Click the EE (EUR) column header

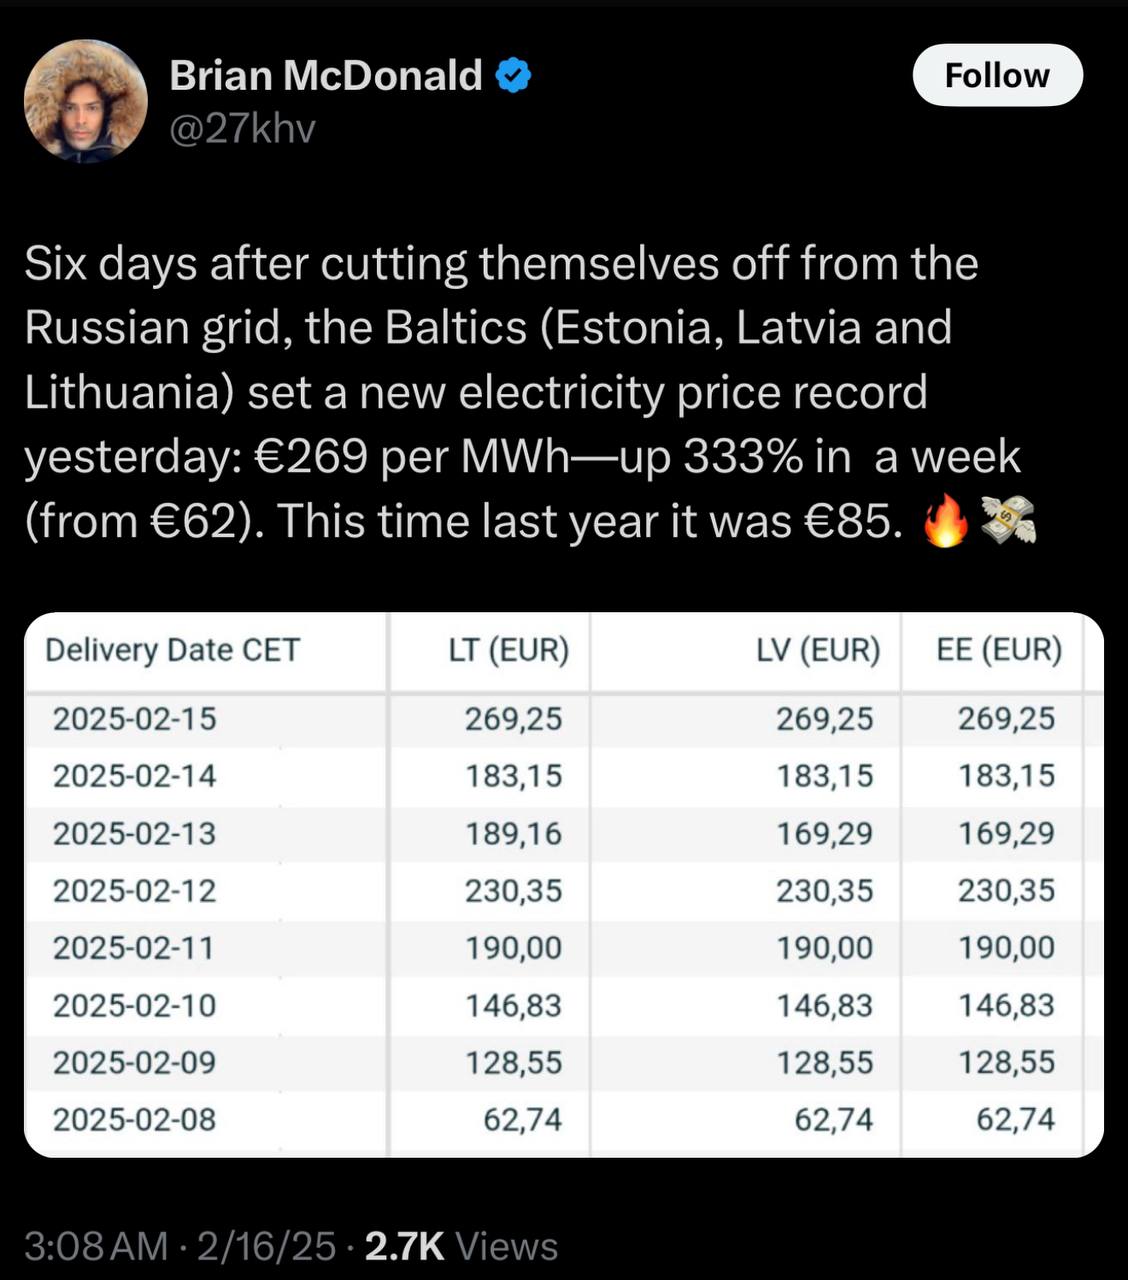(999, 650)
